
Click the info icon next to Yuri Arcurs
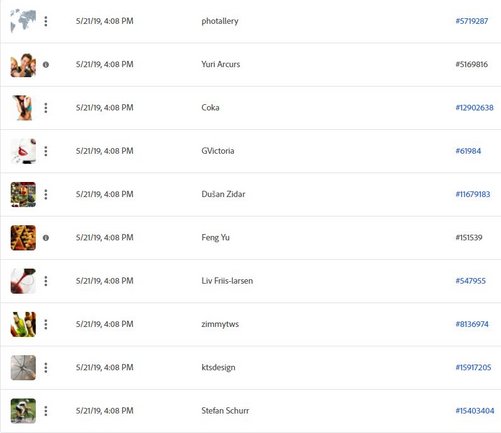[x=46, y=64]
